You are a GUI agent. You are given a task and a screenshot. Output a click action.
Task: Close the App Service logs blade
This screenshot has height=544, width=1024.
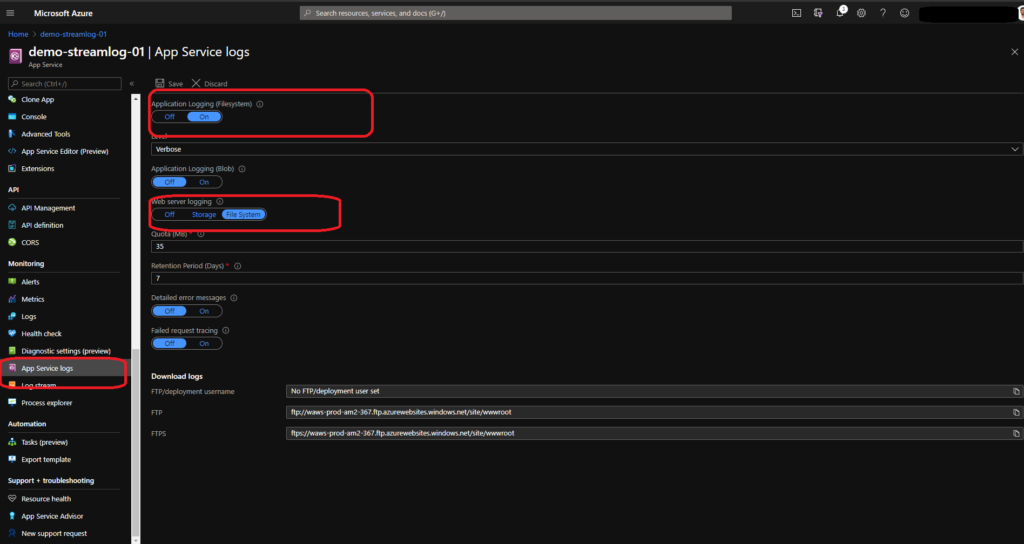pyautogui.click(x=1014, y=52)
